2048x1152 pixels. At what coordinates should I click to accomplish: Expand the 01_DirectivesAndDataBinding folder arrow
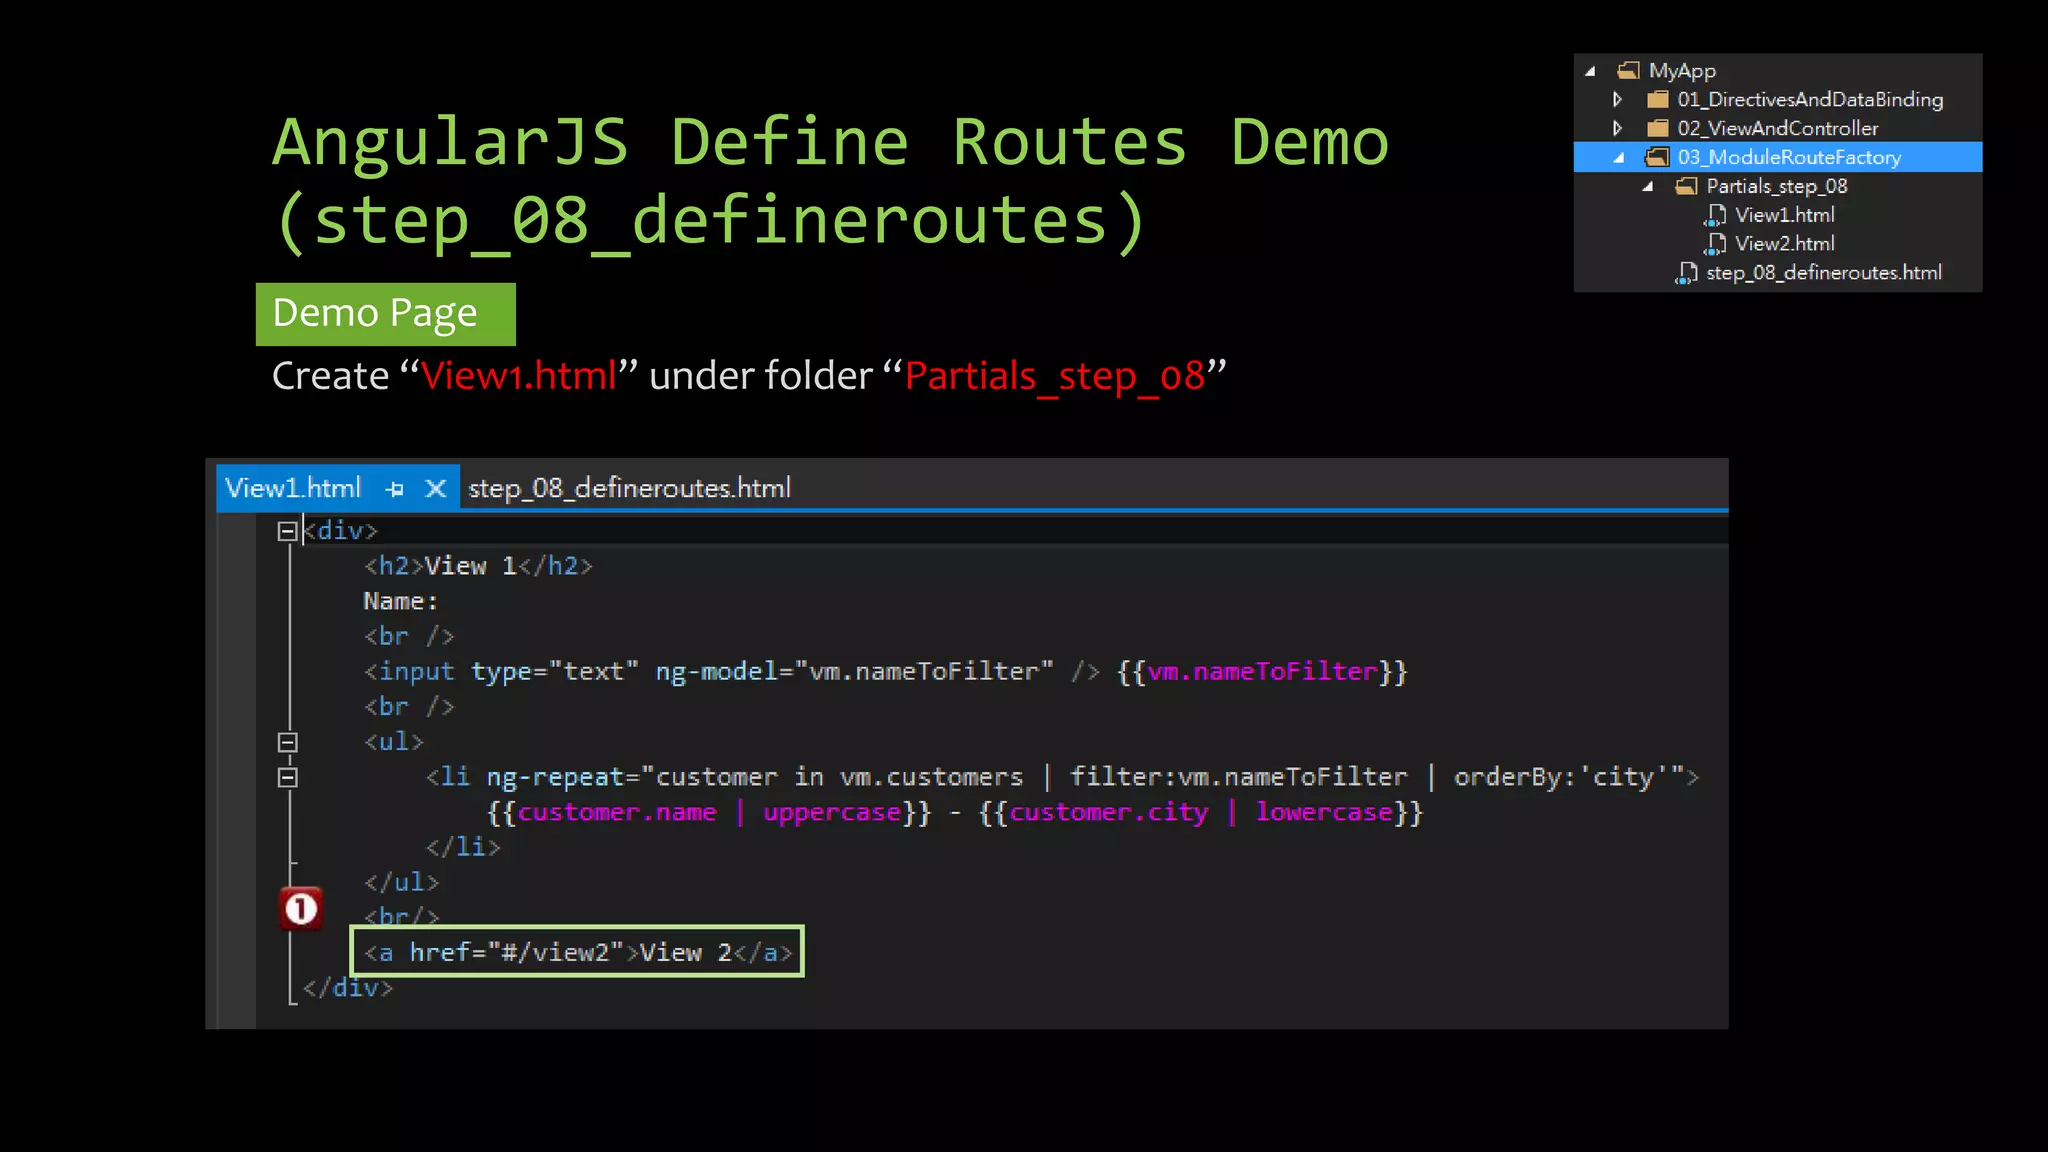[x=1618, y=99]
